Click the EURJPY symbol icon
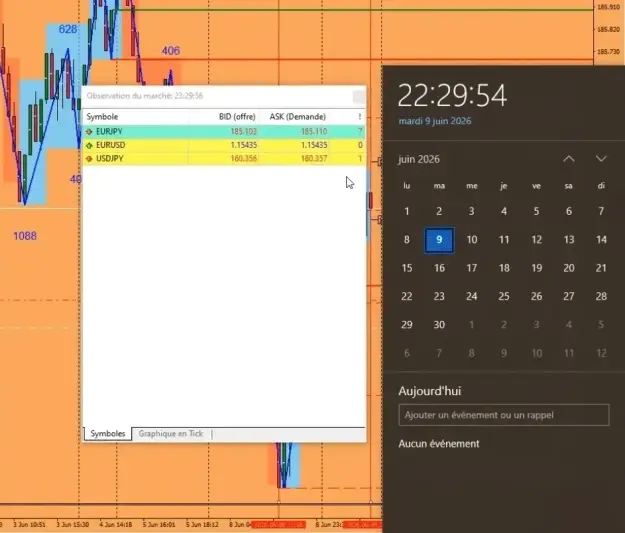 tap(89, 132)
